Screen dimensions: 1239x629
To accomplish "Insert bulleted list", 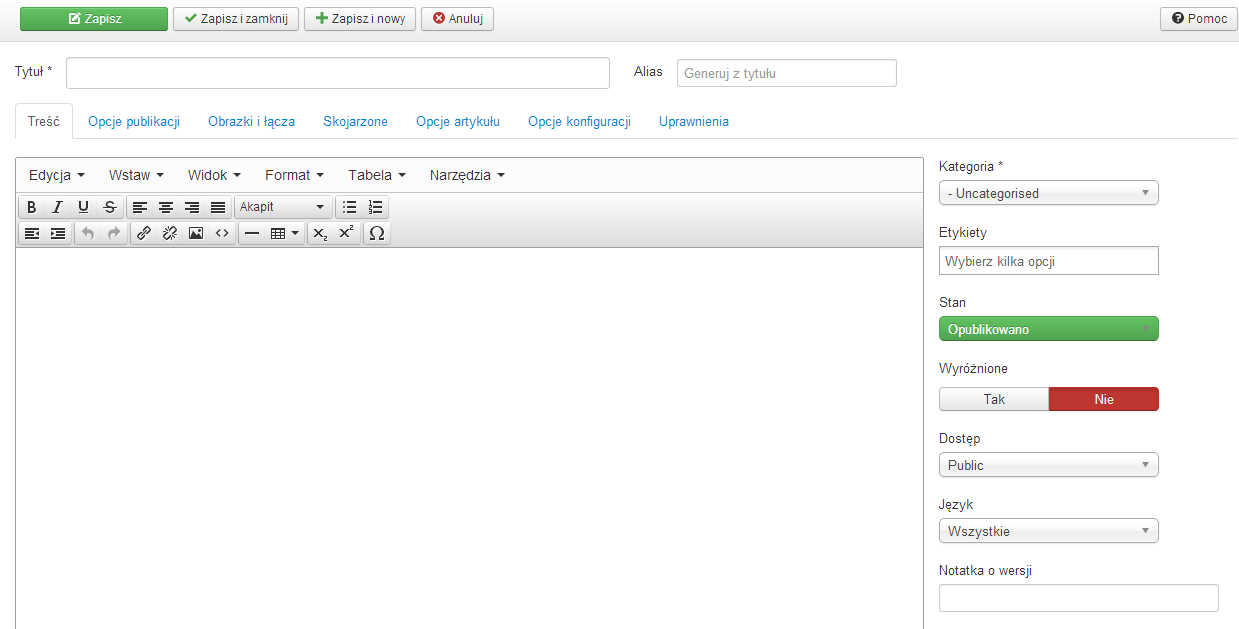I will tap(350, 208).
